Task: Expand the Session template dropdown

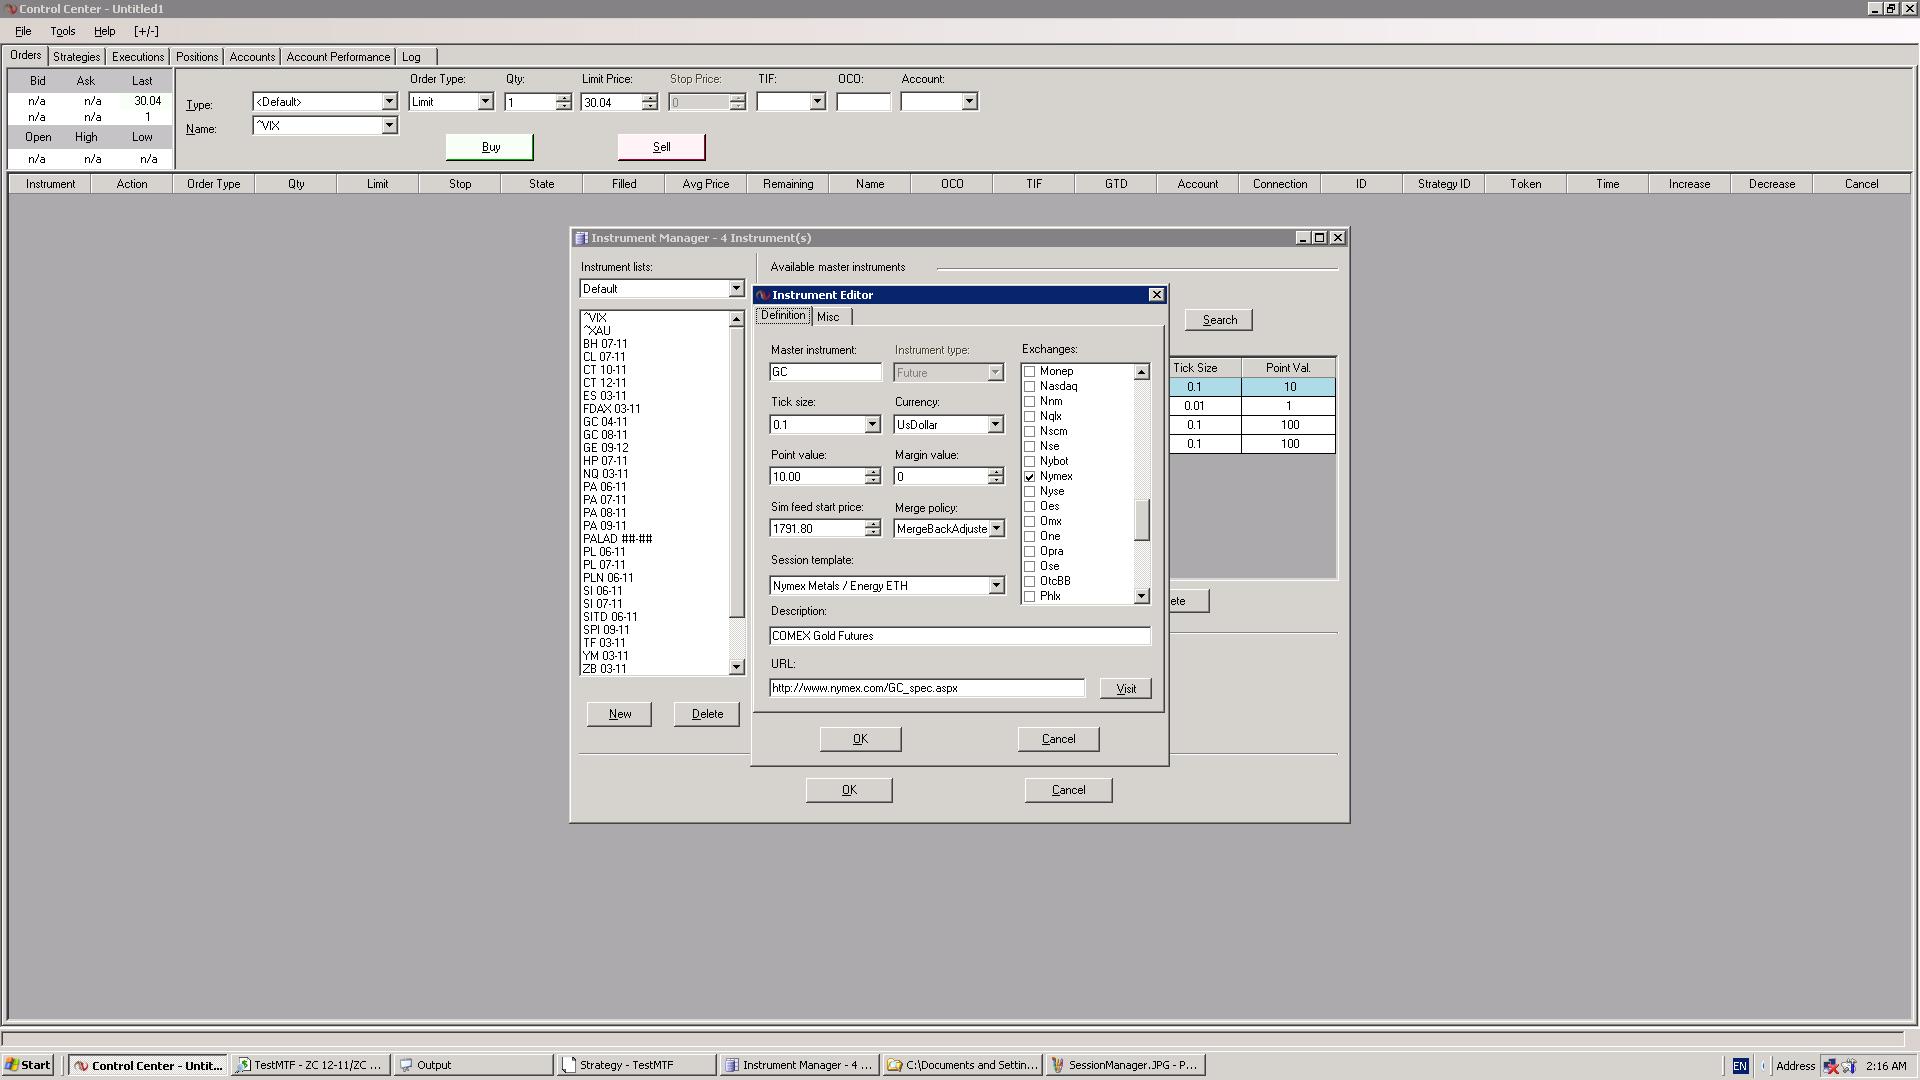Action: click(995, 586)
